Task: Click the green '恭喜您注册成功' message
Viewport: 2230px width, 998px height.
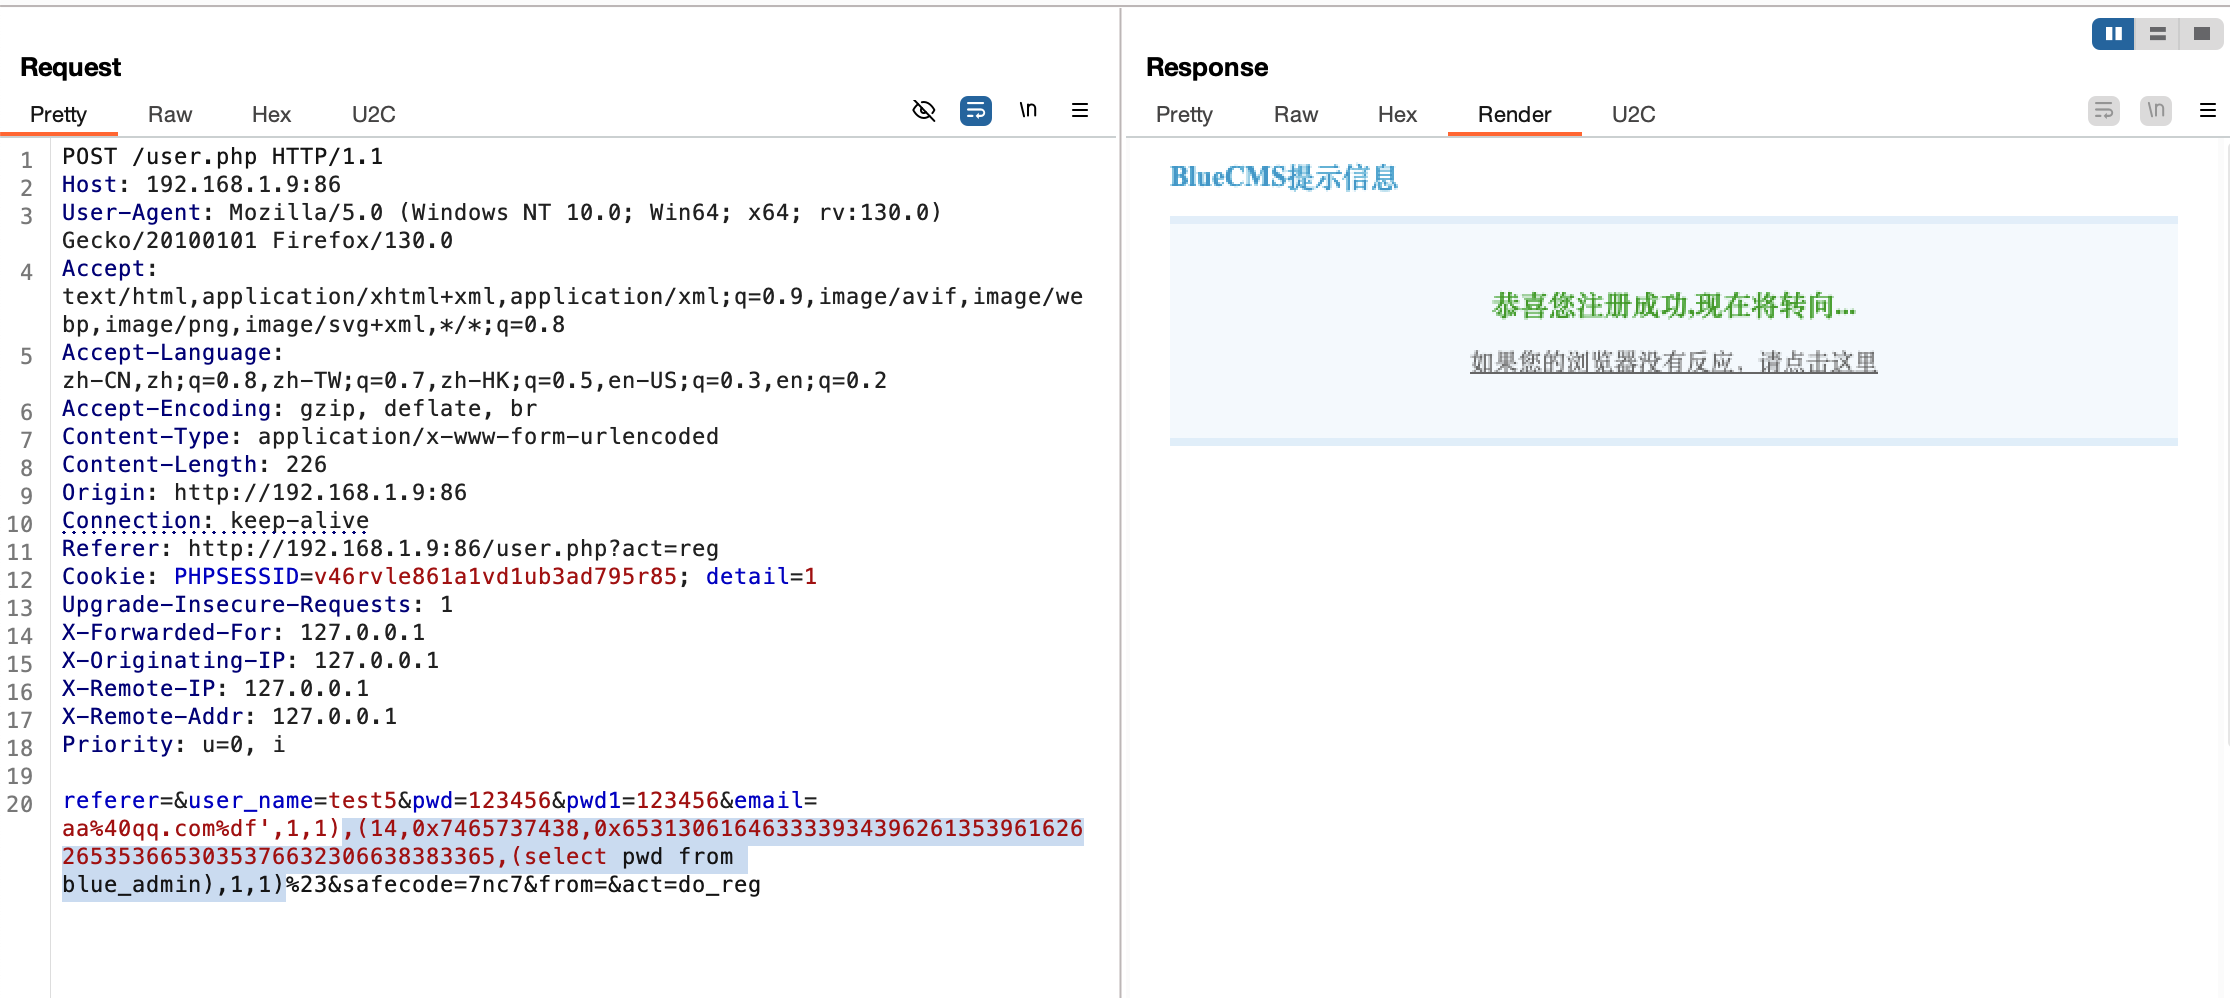Action: [1673, 306]
